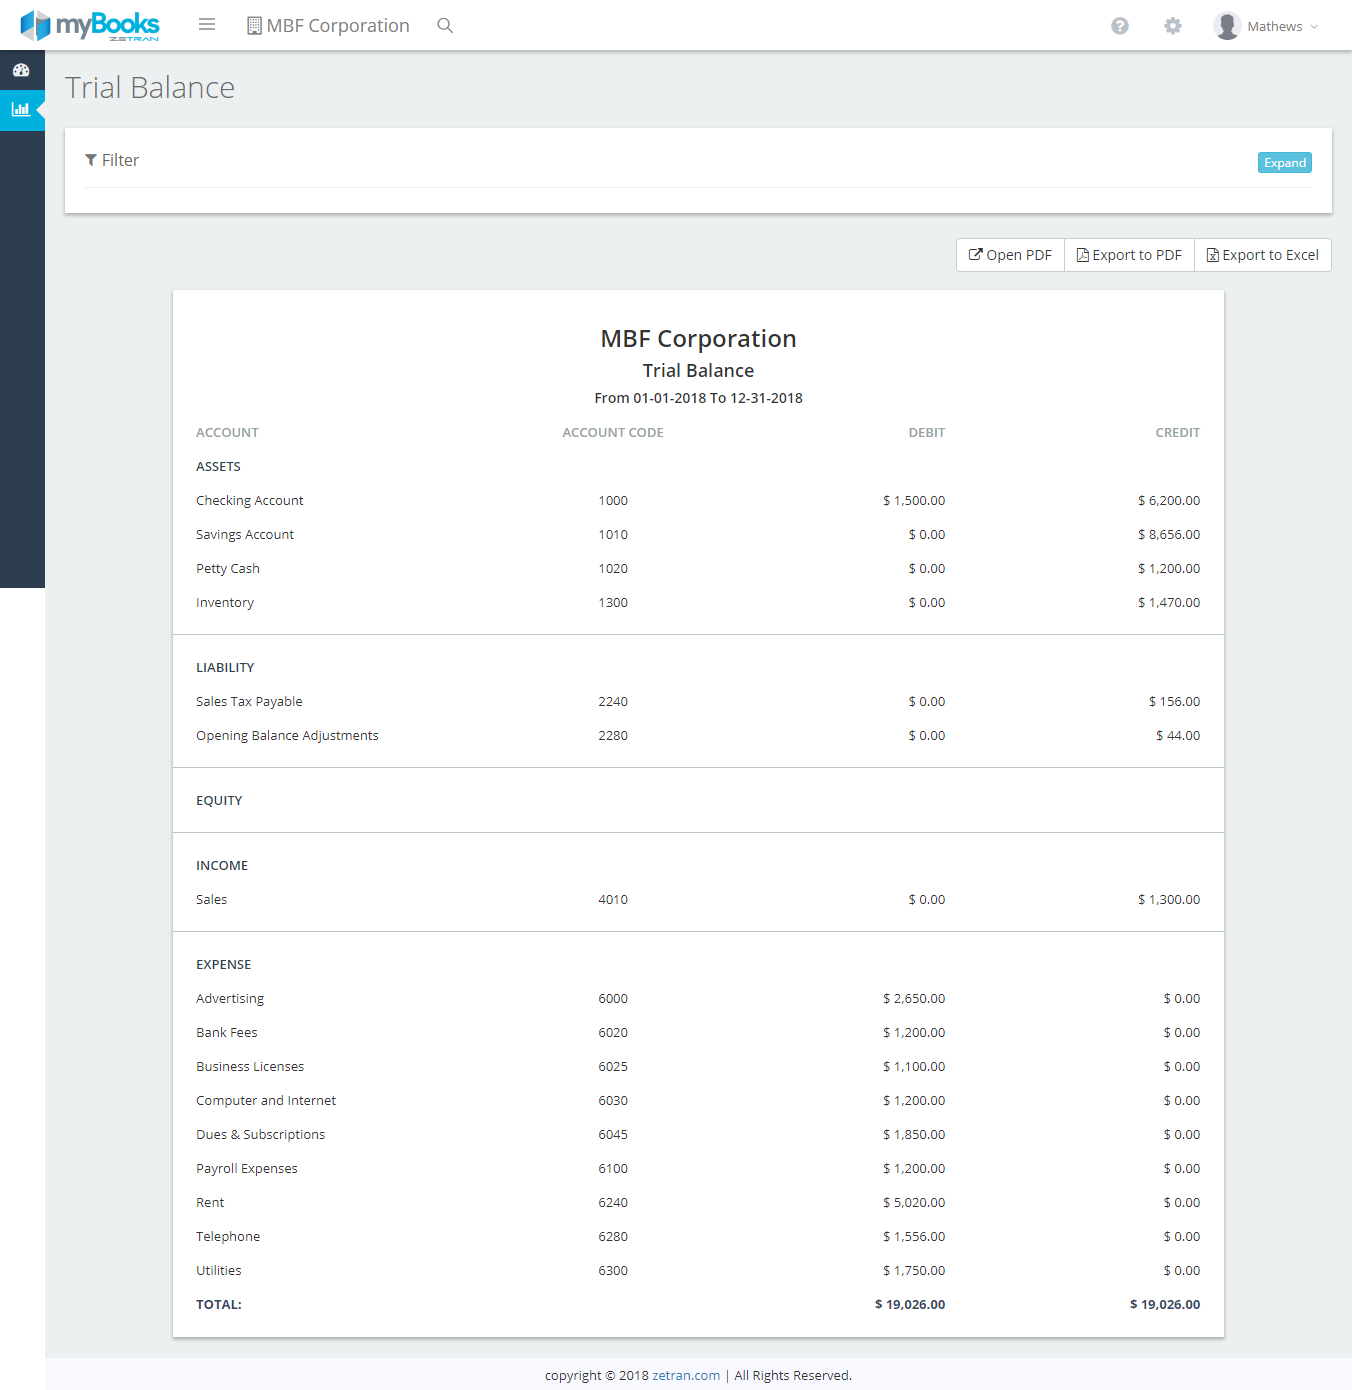Click the Mathews user avatar
Viewport: 1352px width, 1390px height.
click(1227, 26)
